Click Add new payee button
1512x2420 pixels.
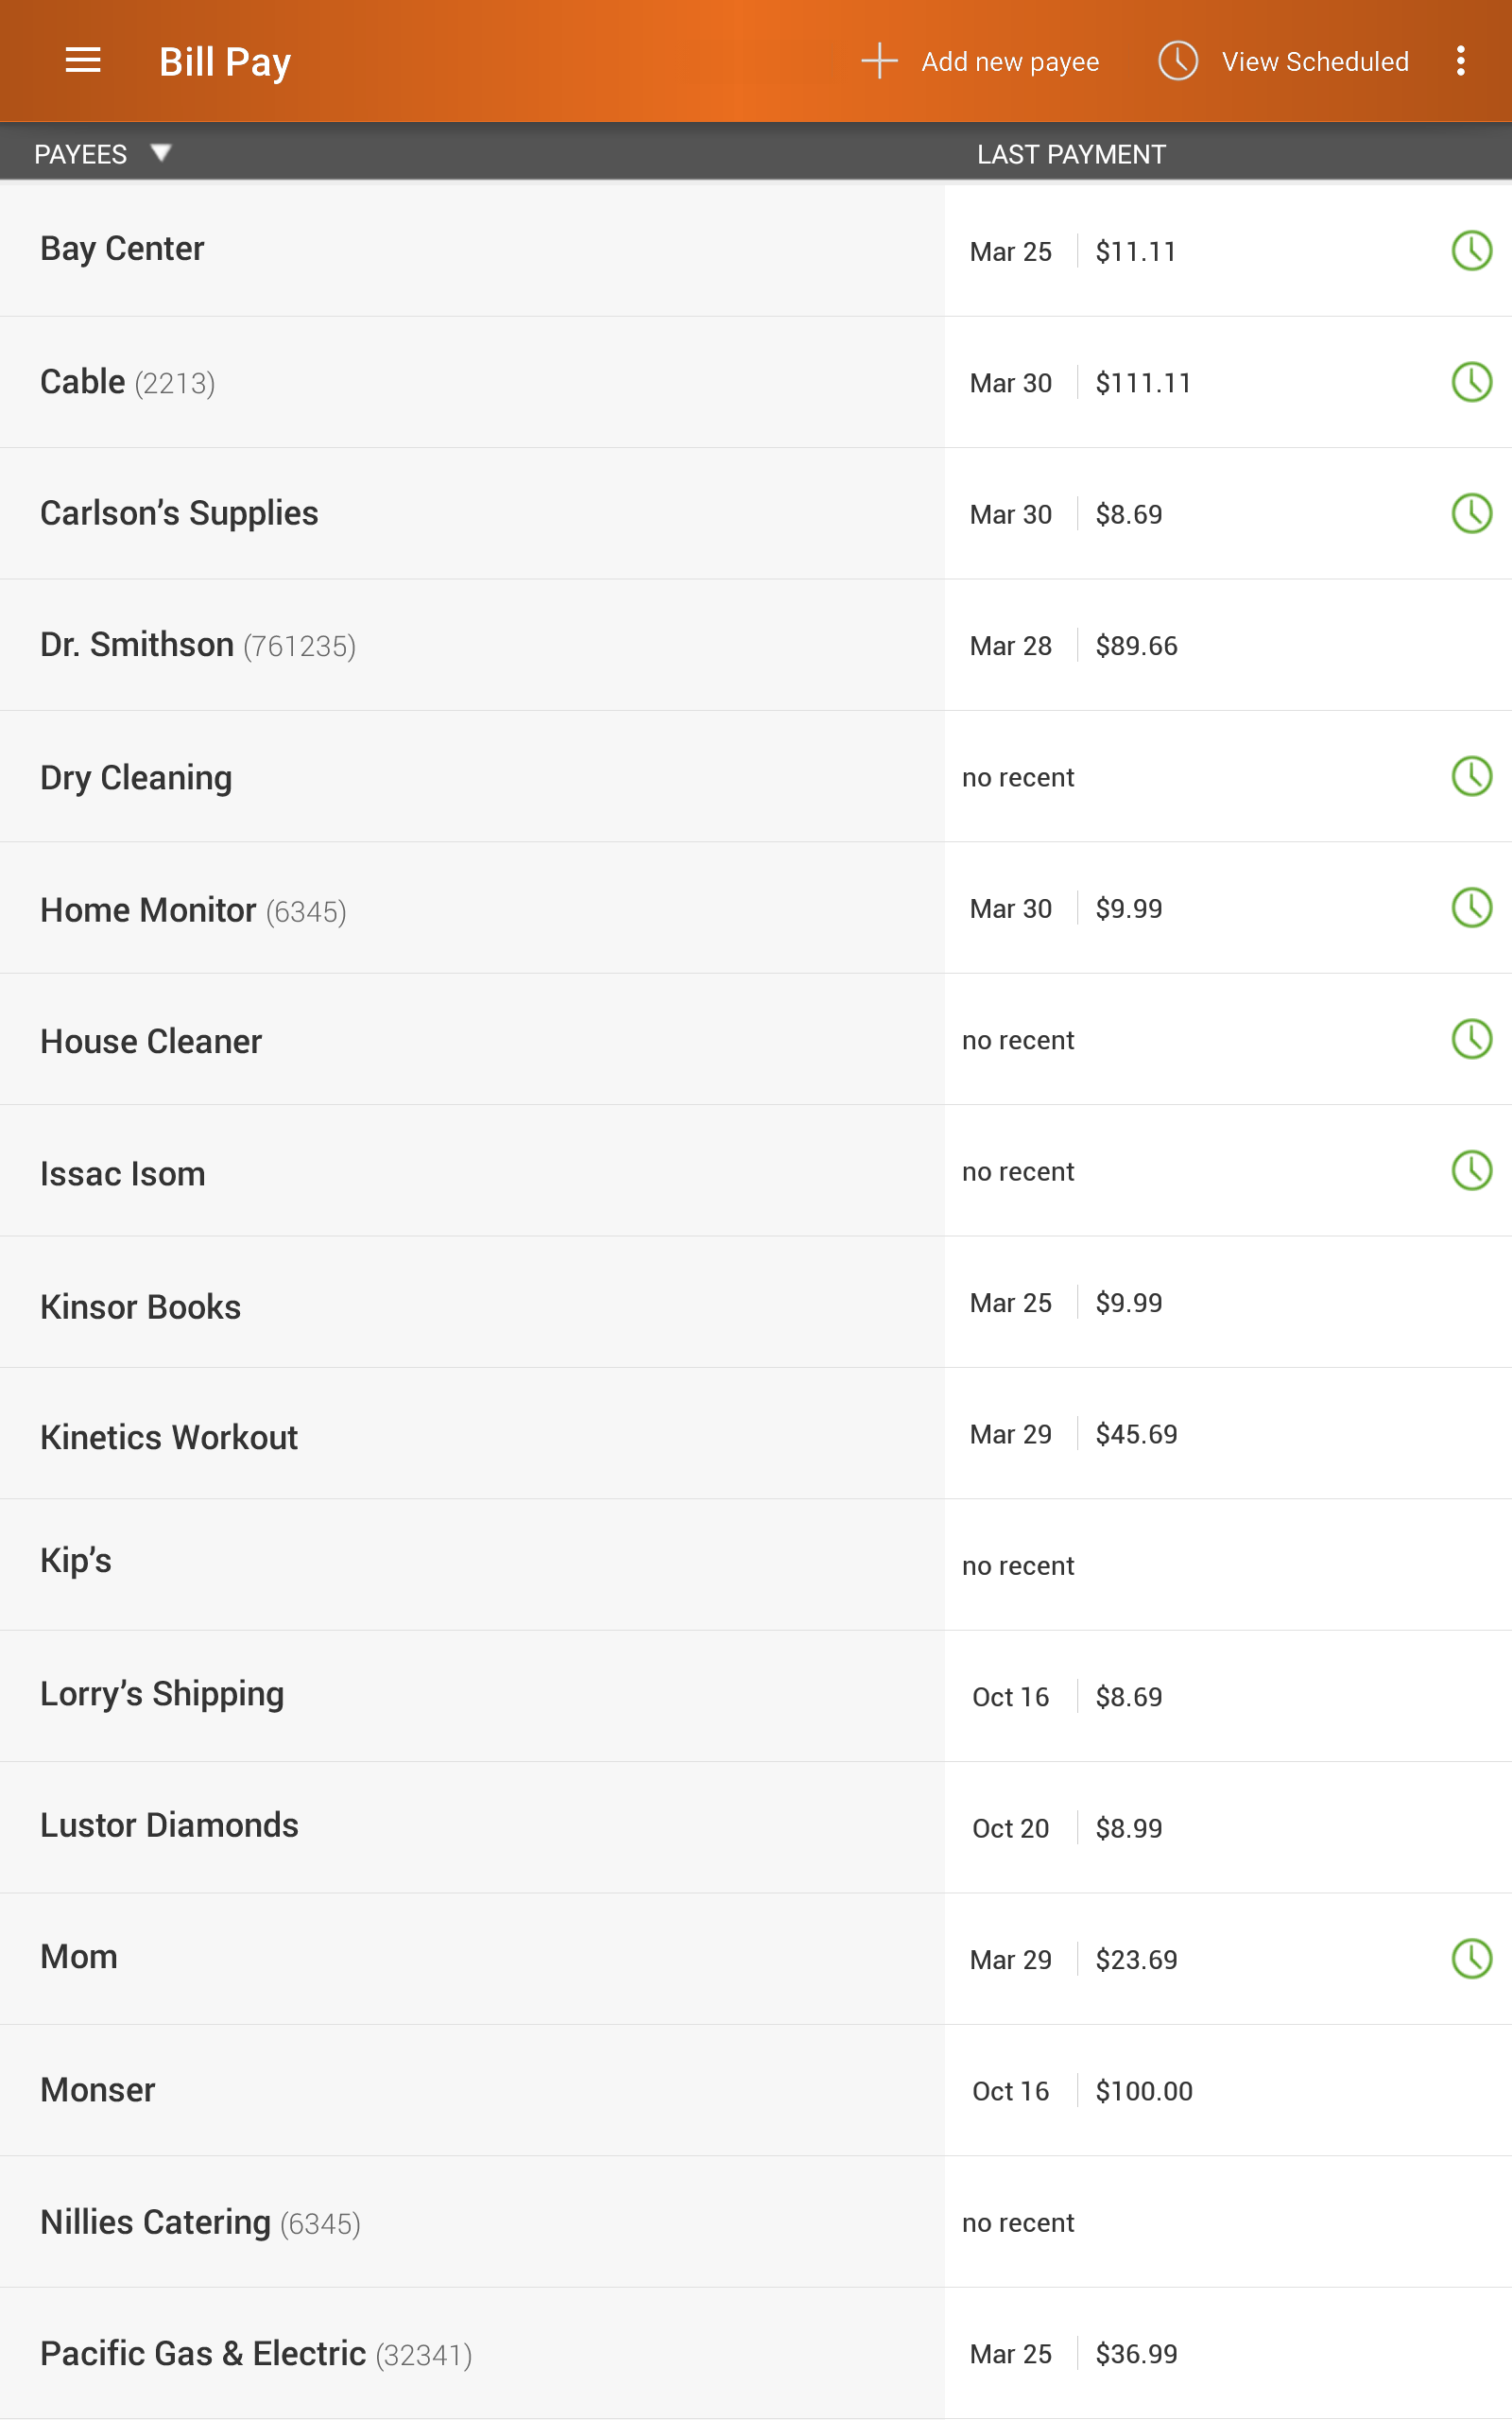980,61
